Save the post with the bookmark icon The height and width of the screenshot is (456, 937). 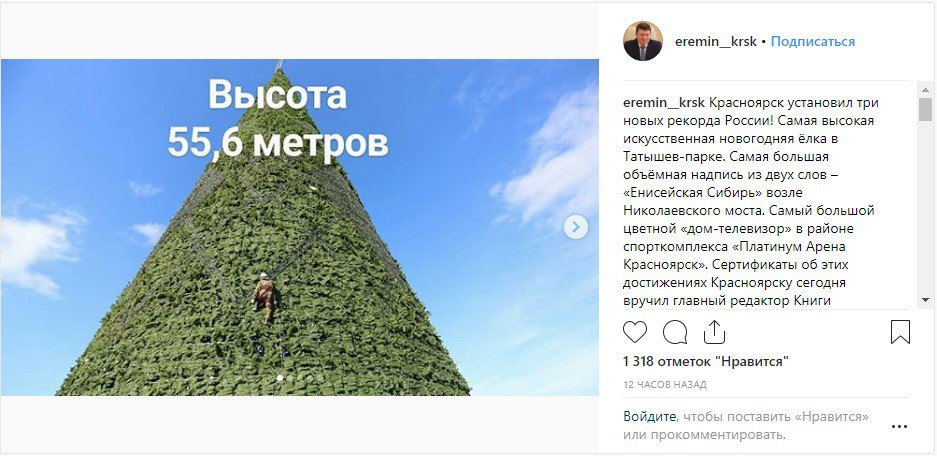[x=900, y=332]
